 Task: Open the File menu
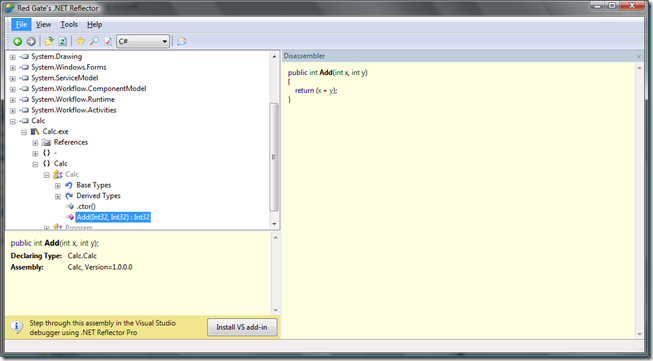click(21, 25)
